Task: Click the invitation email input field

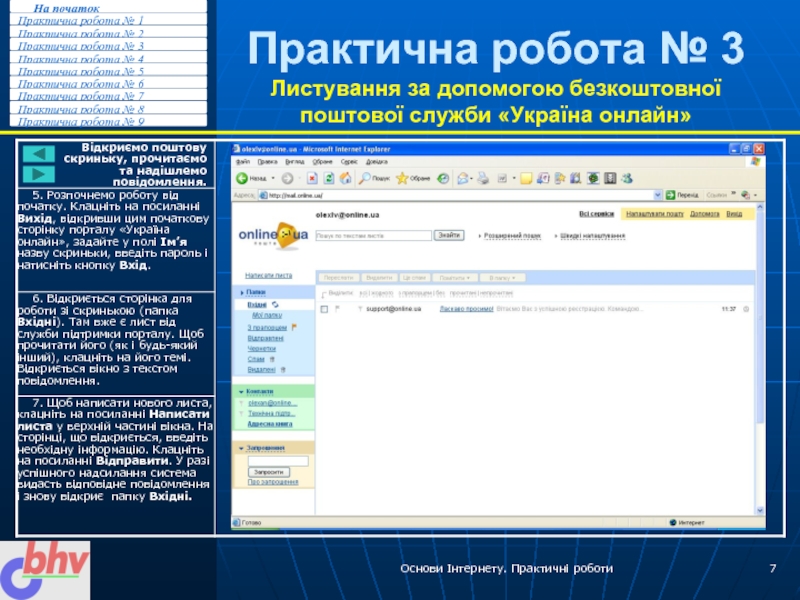Action: pyautogui.click(x=278, y=461)
